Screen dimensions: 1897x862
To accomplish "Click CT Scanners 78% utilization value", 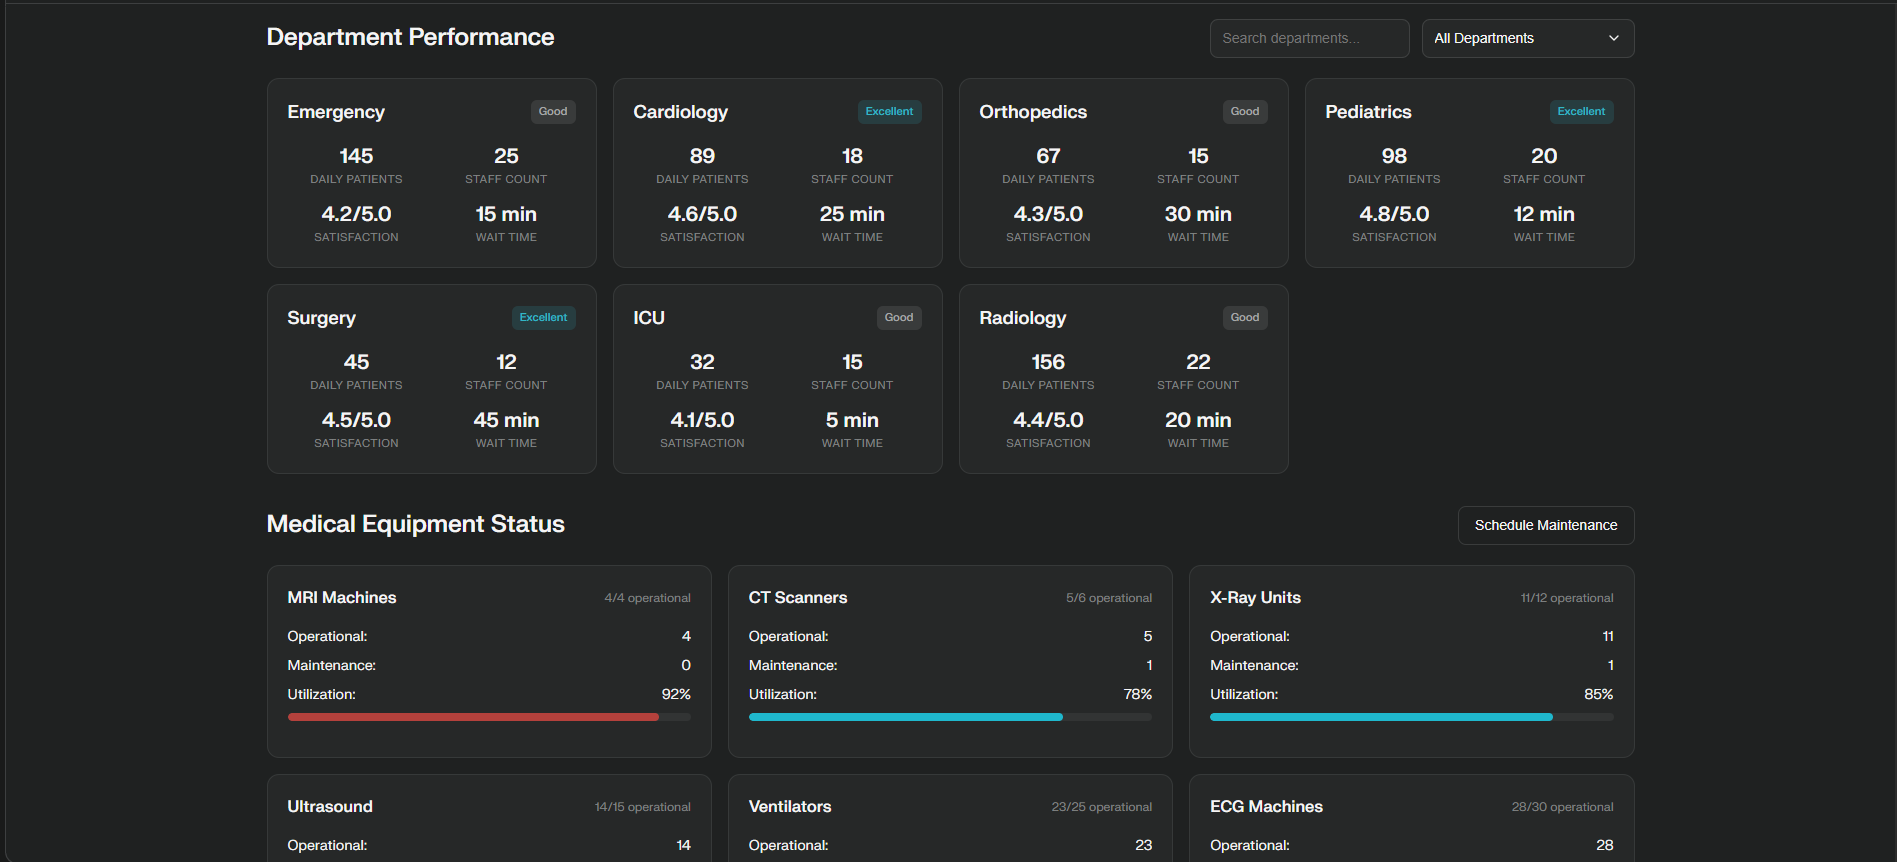I will click(1138, 694).
